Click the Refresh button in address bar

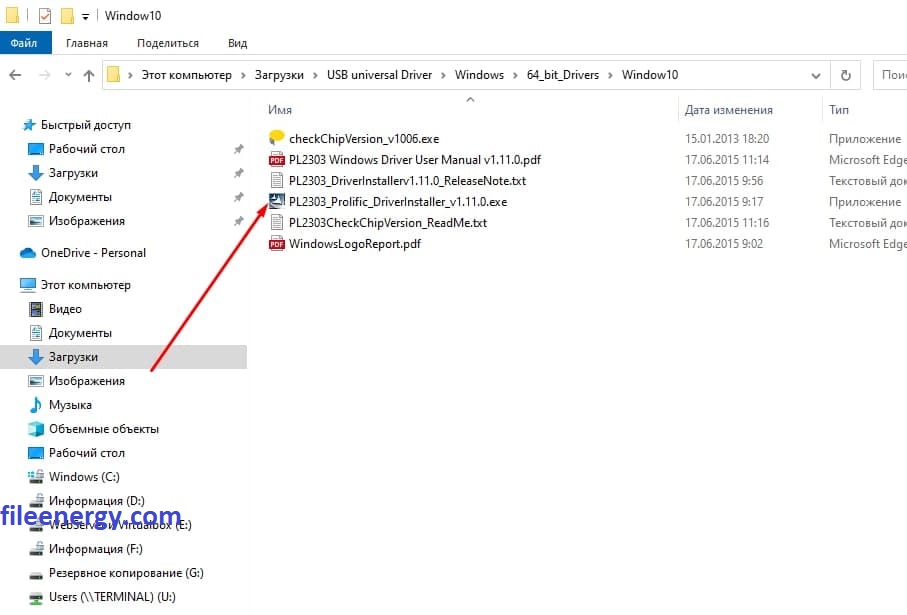[845, 75]
